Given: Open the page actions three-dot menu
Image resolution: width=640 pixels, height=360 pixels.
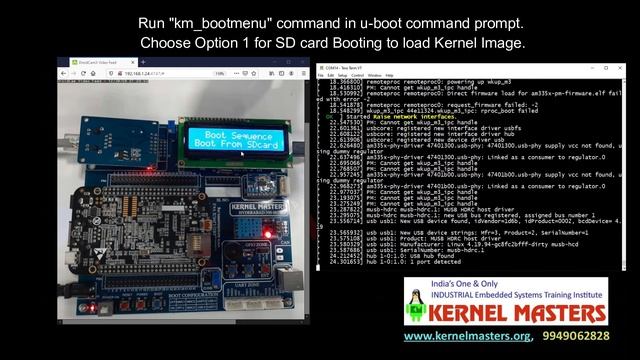Looking at the screenshot, I should (x=236, y=73).
